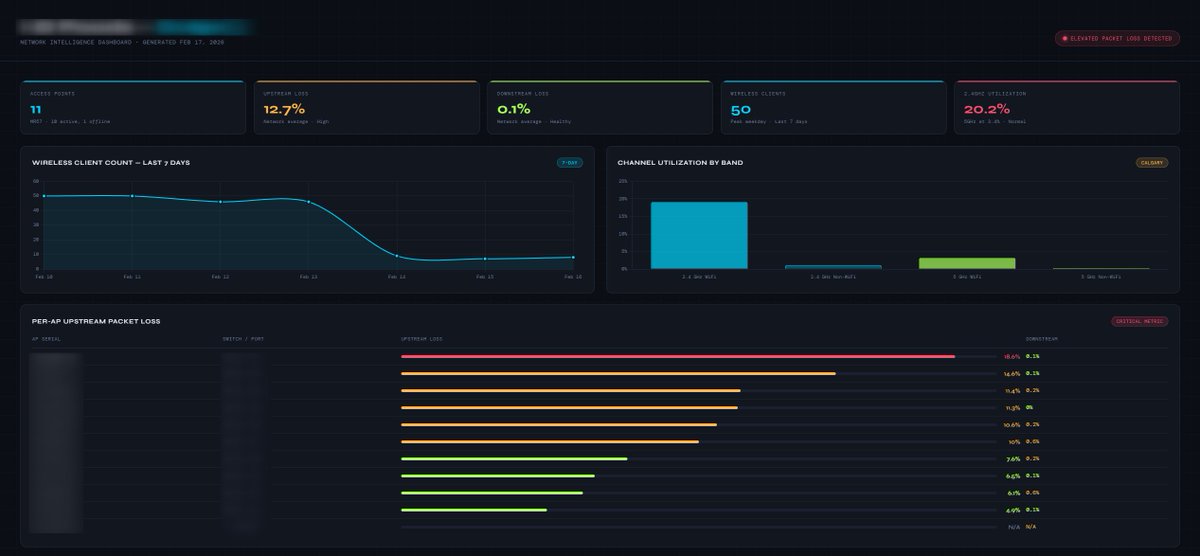Screen dimensions: 1200x556
Task: Click the green 6.1% upstream loss bar
Action: click(x=492, y=493)
